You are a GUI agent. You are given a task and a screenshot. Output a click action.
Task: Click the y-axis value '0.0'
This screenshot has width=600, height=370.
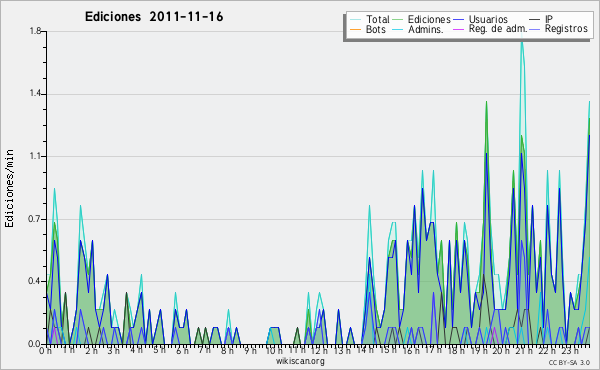tap(35, 344)
